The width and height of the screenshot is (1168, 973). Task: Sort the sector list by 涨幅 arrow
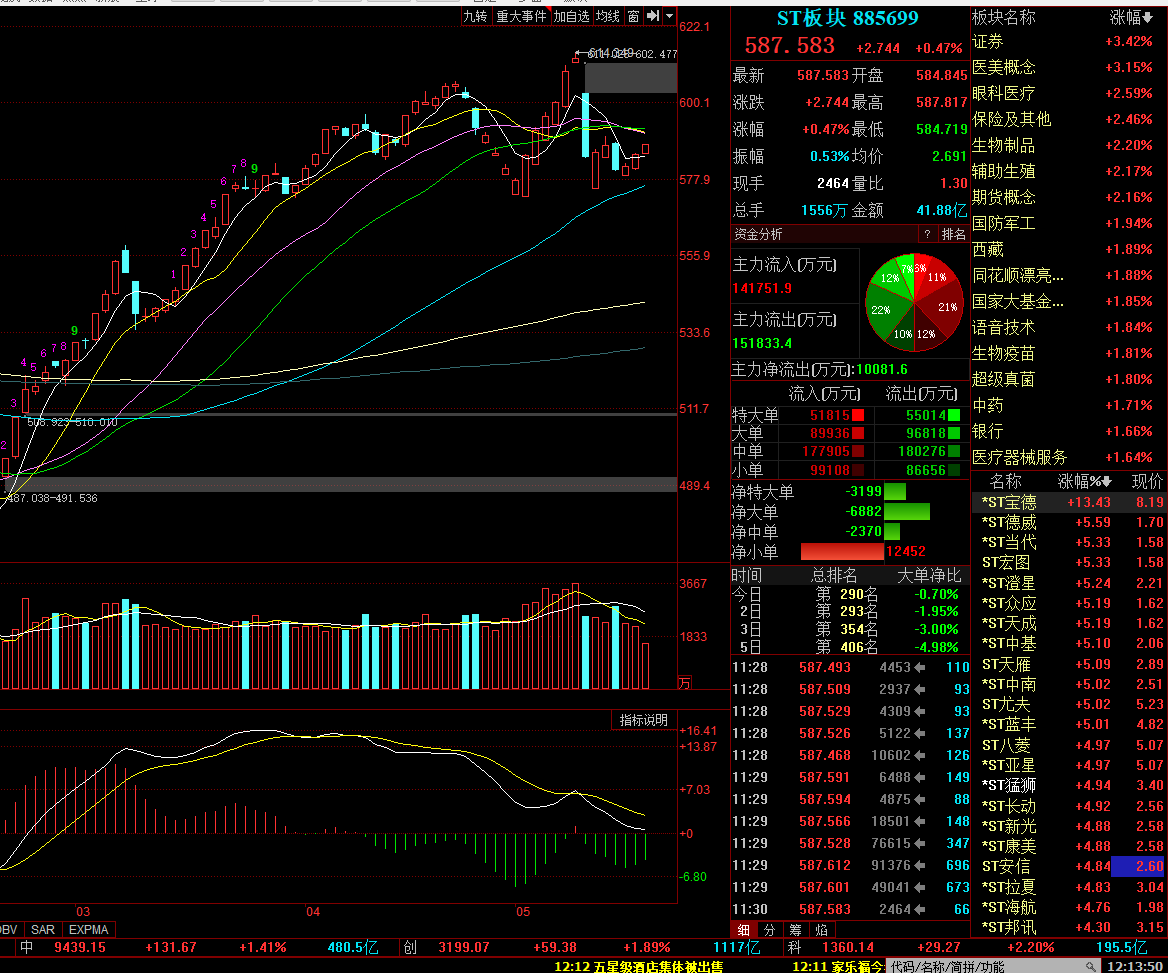point(1148,18)
